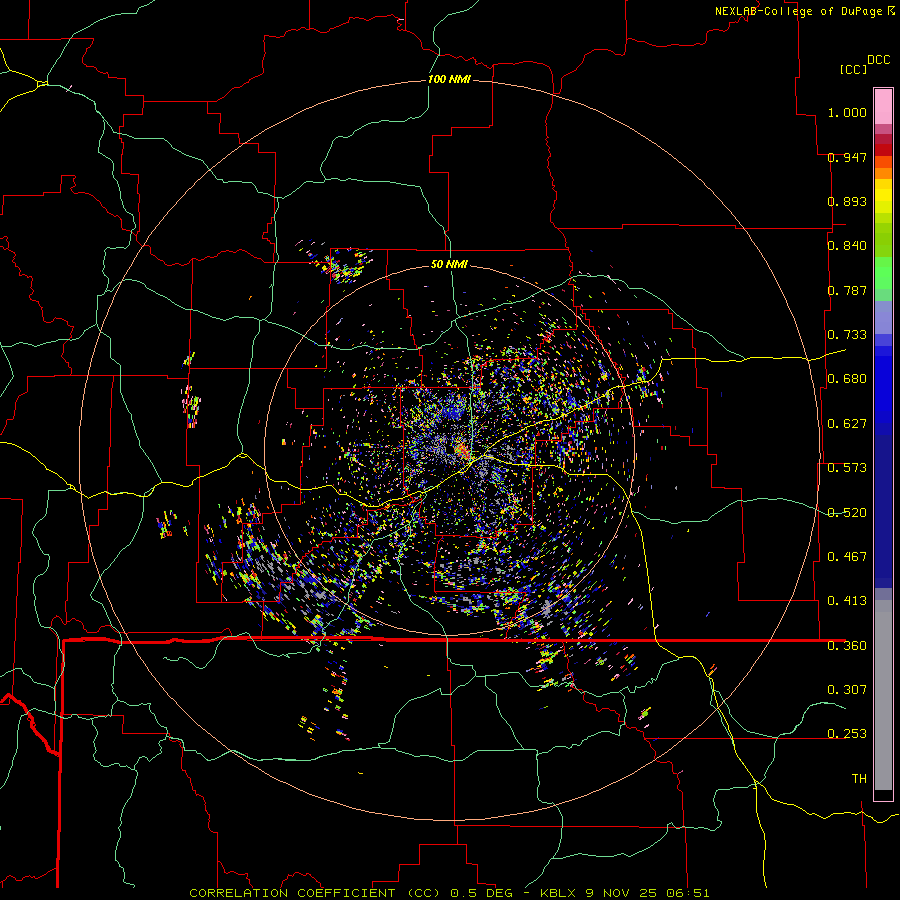Click the DCC product label
900x900 pixels.
878,60
